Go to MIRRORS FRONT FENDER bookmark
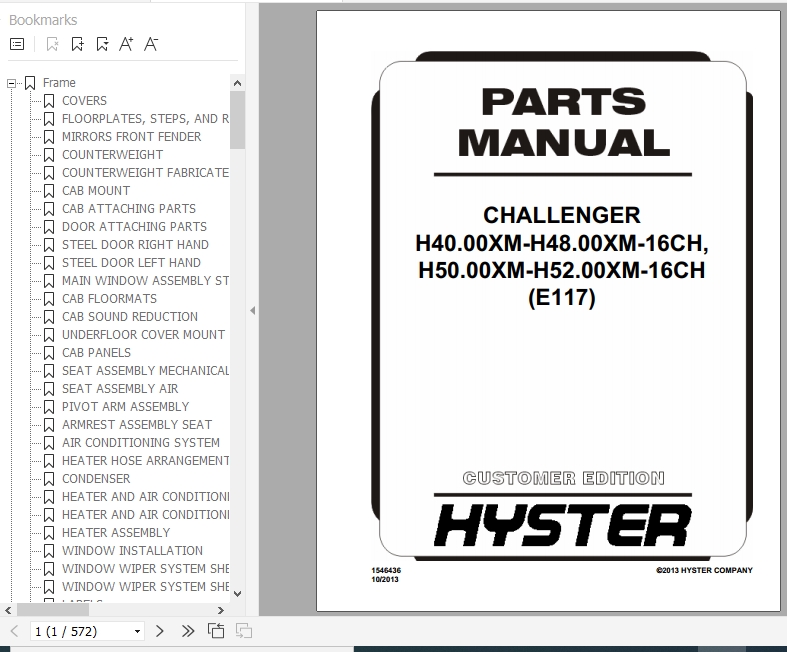787x652 pixels. 132,137
